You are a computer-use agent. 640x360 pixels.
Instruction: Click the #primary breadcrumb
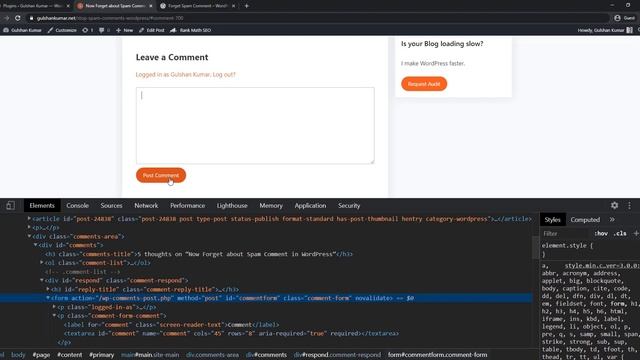[x=102, y=355]
